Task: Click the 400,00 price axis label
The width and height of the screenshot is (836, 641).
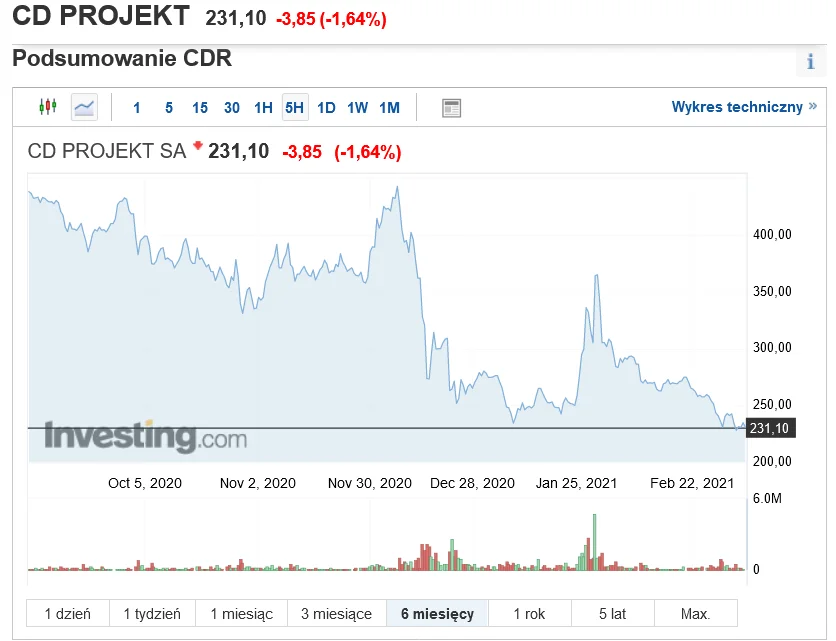Action: pyautogui.click(x=772, y=234)
